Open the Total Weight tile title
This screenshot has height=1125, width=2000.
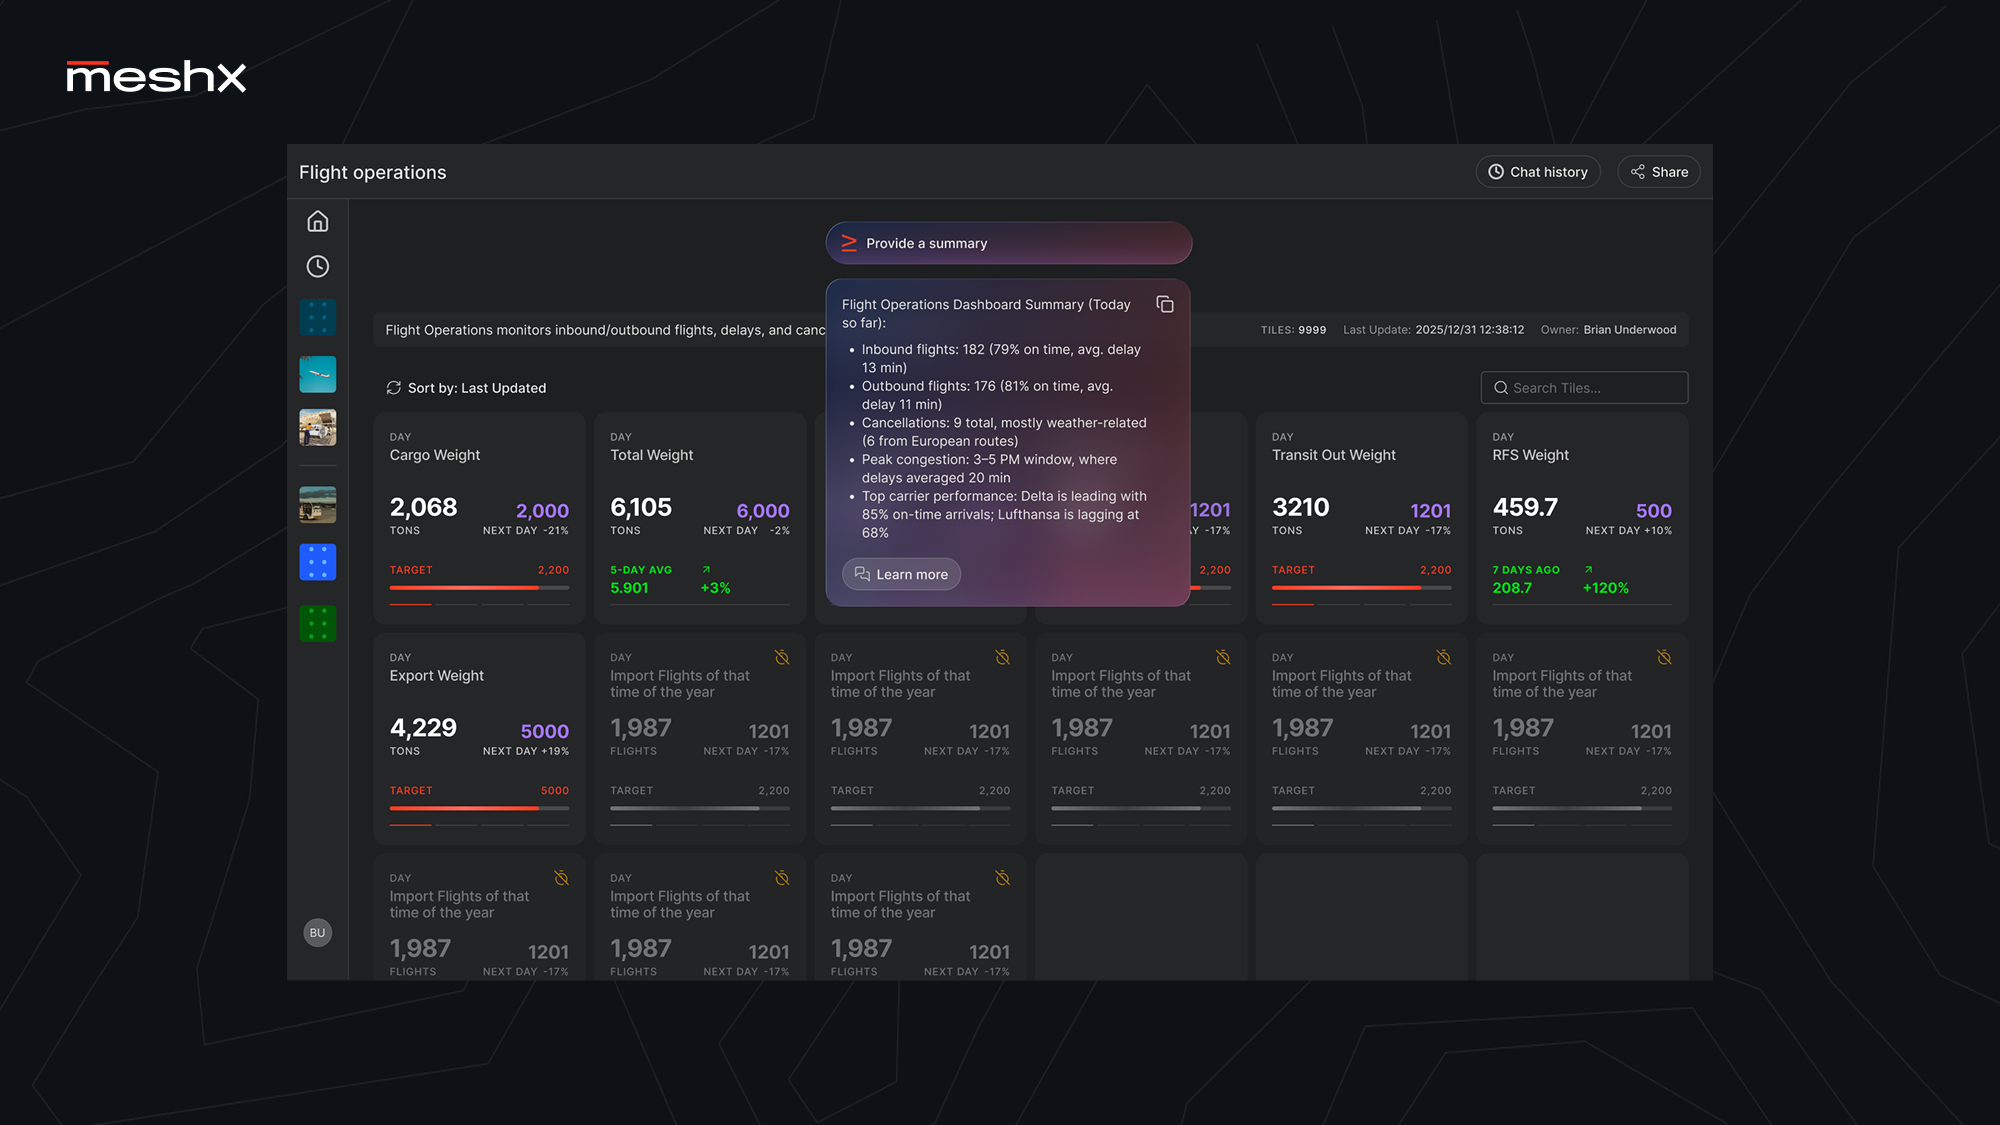point(651,455)
